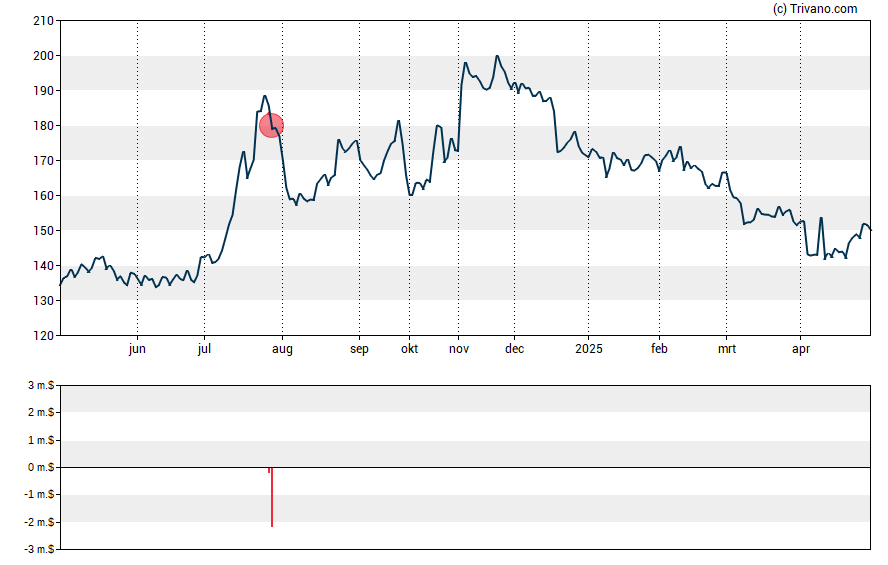This screenshot has width=888, height=565.
Task: Click the '-1 m.$' volume axis label
Action: click(39, 495)
